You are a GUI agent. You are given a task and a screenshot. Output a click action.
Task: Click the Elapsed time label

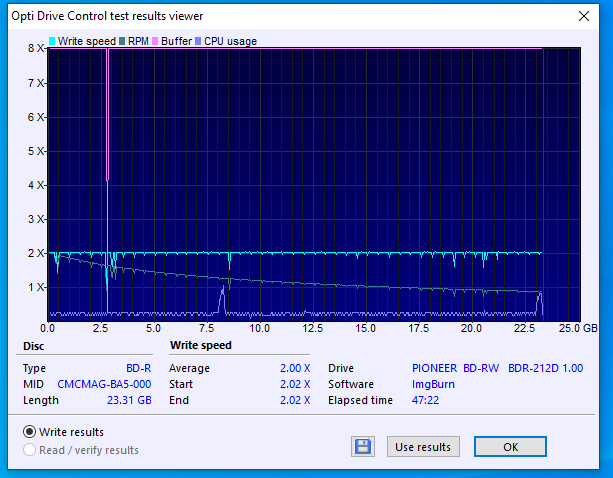(360, 400)
